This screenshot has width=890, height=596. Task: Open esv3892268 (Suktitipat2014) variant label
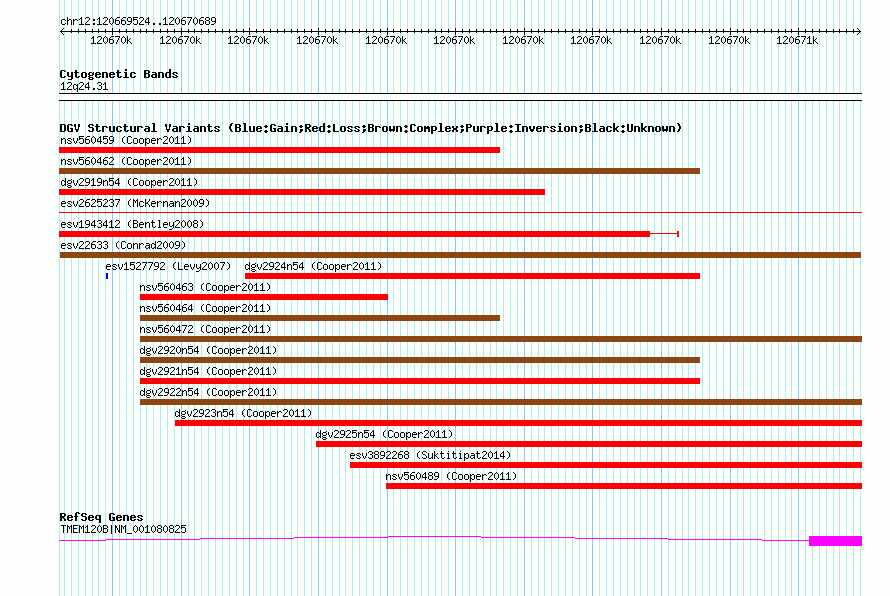430,455
